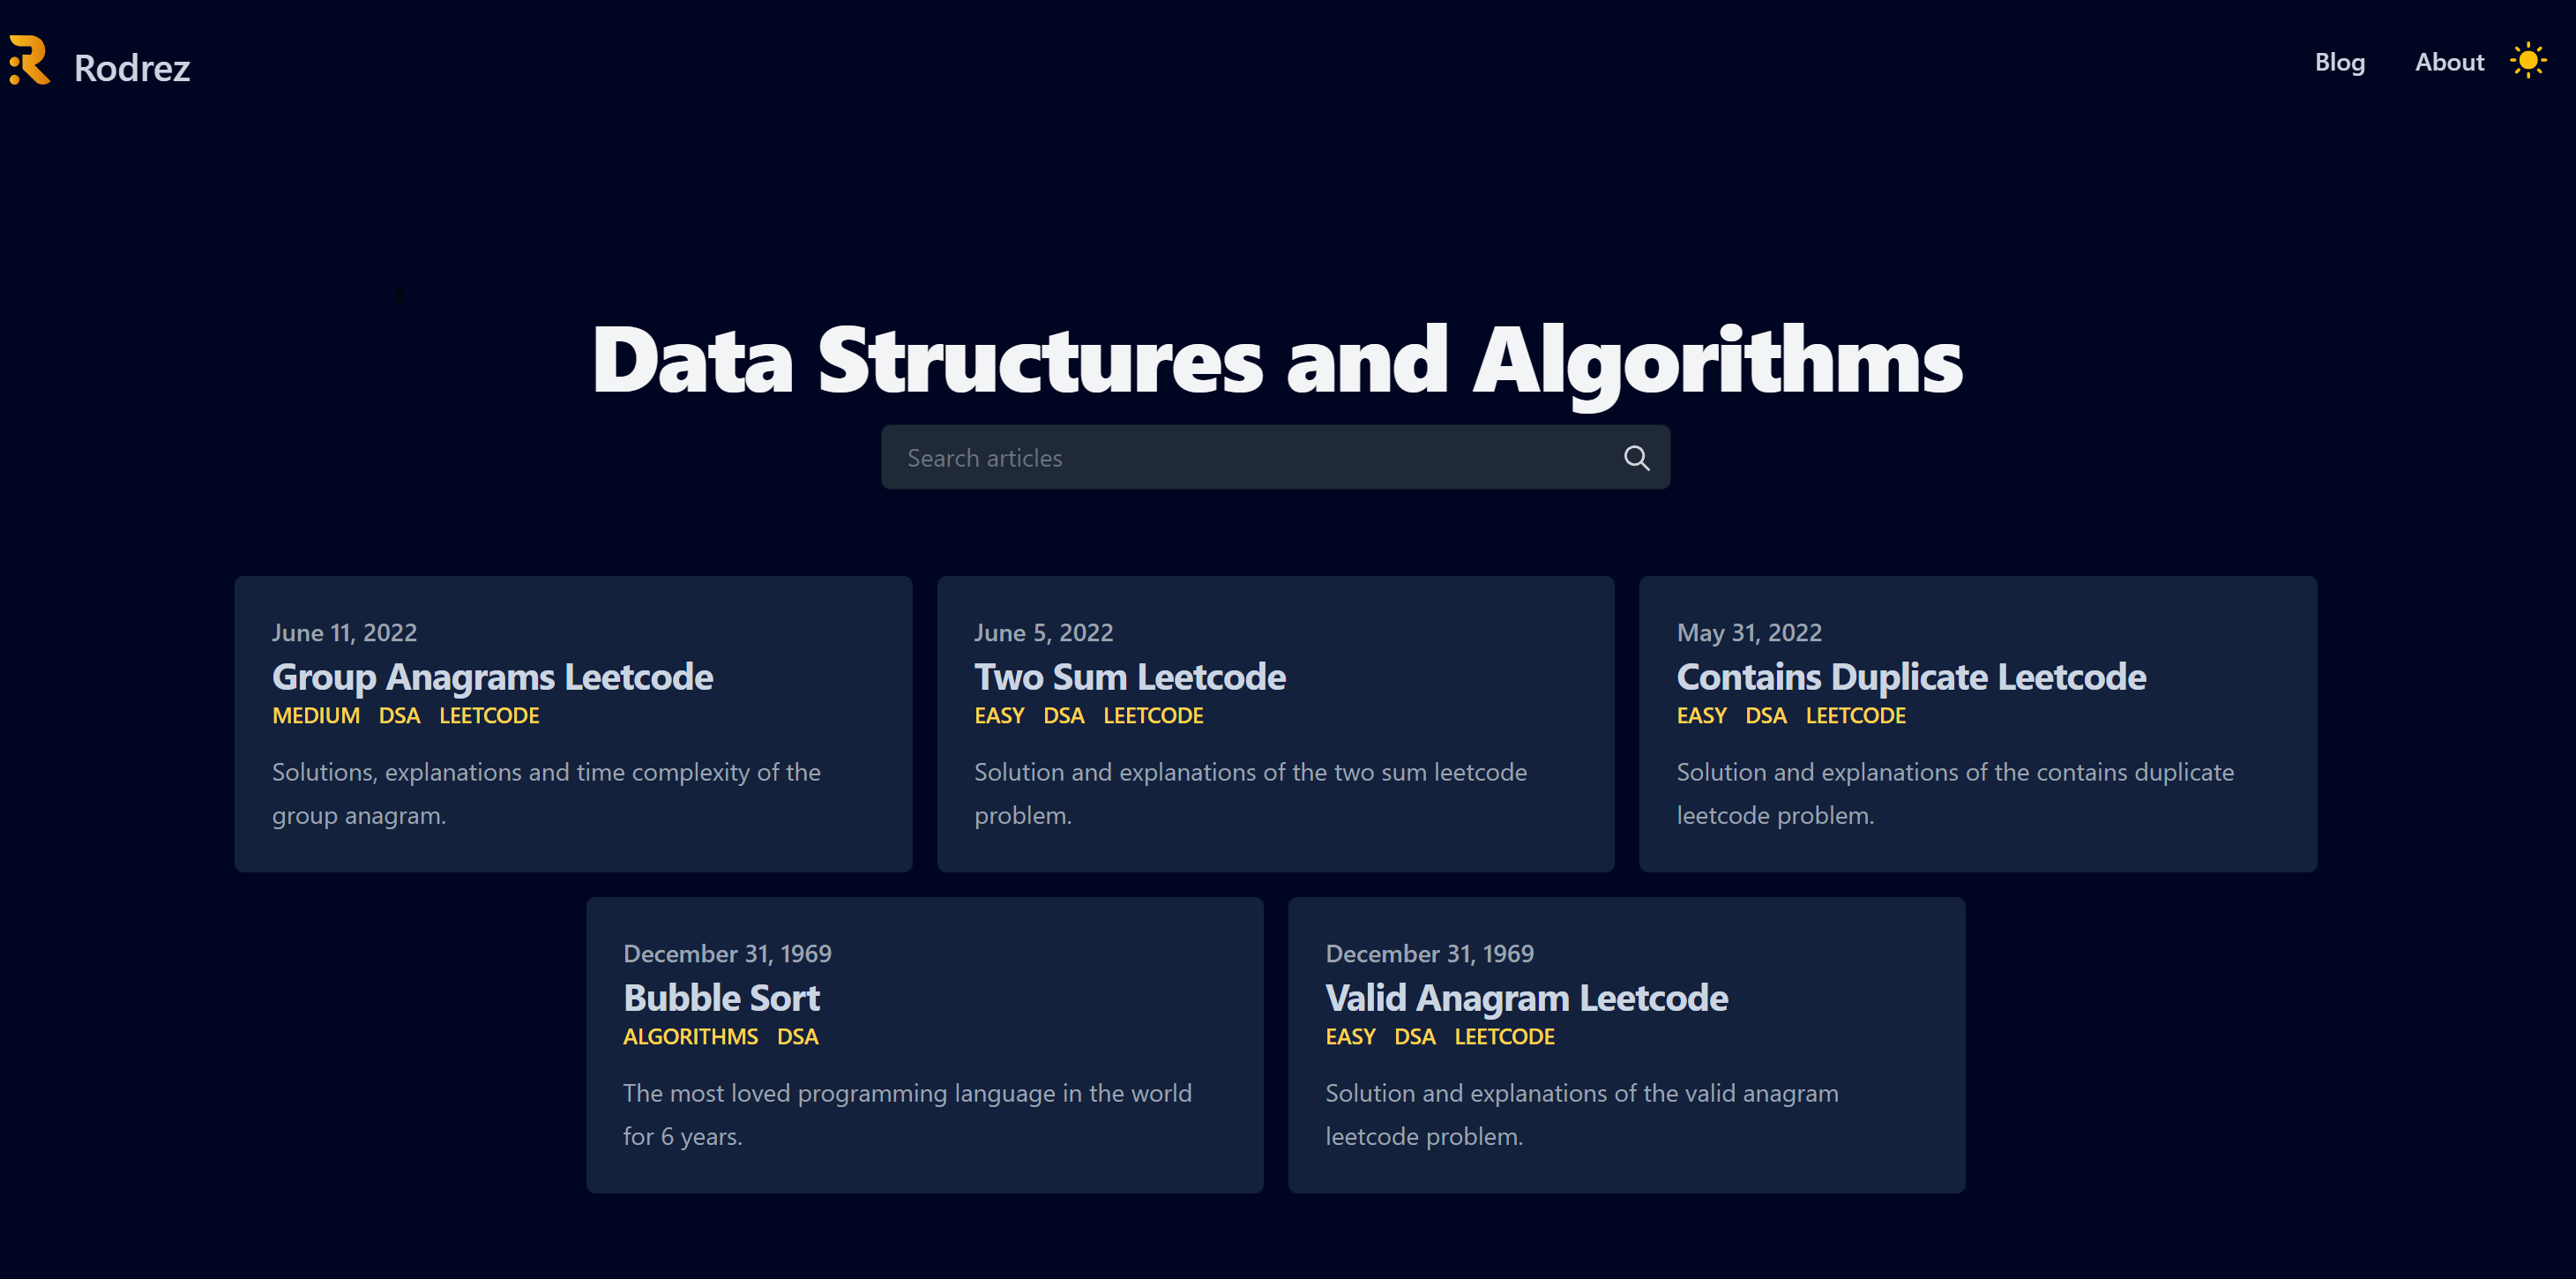Click the ALGORITHMS tag under Bubble Sort
The width and height of the screenshot is (2576, 1279).
pyautogui.click(x=690, y=1037)
